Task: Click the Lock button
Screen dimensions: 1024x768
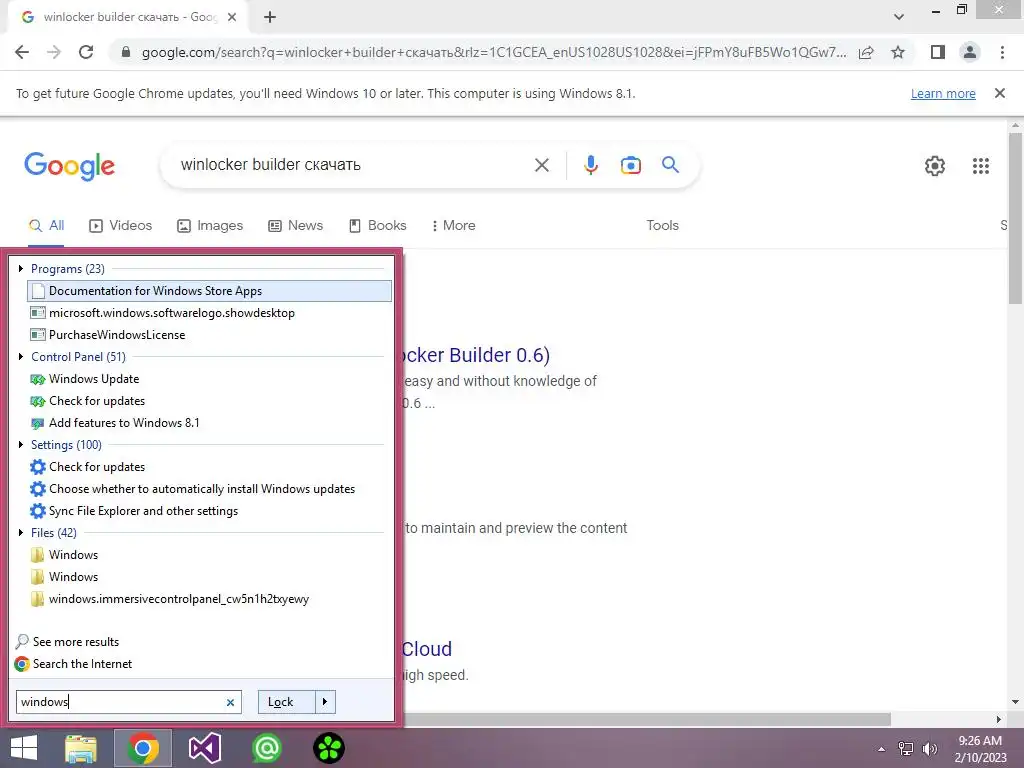Action: pyautogui.click(x=287, y=702)
